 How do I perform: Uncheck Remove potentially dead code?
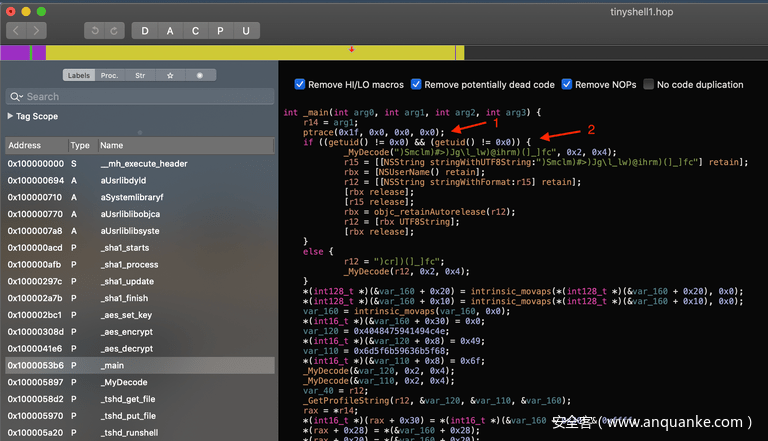[416, 85]
